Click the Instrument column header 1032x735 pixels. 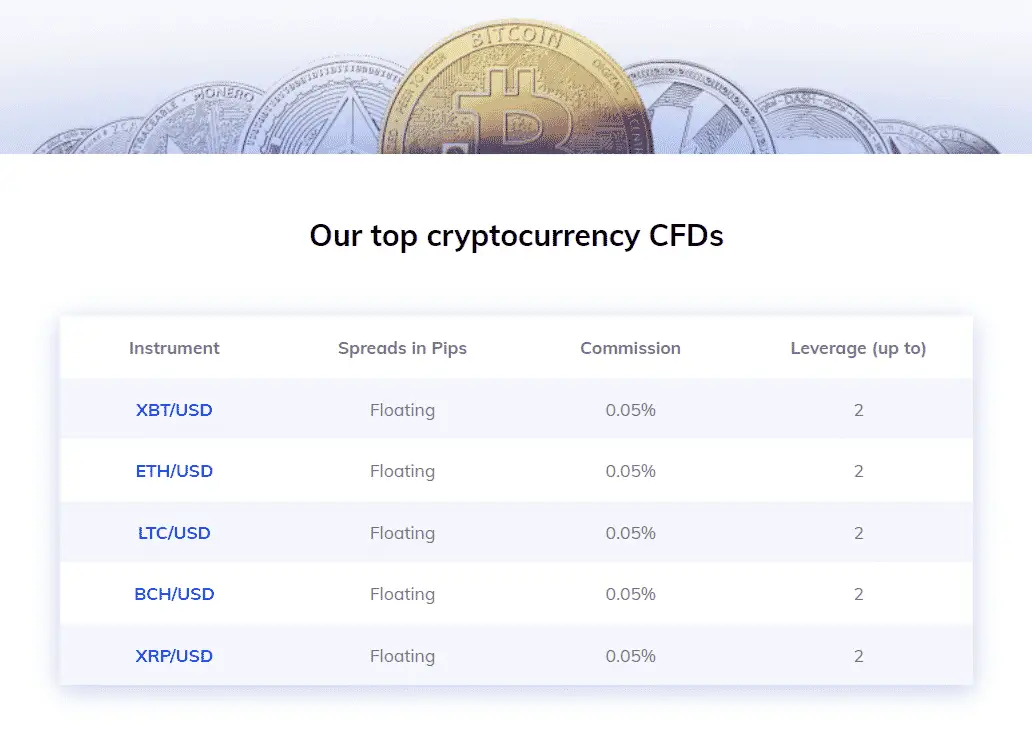pos(174,348)
